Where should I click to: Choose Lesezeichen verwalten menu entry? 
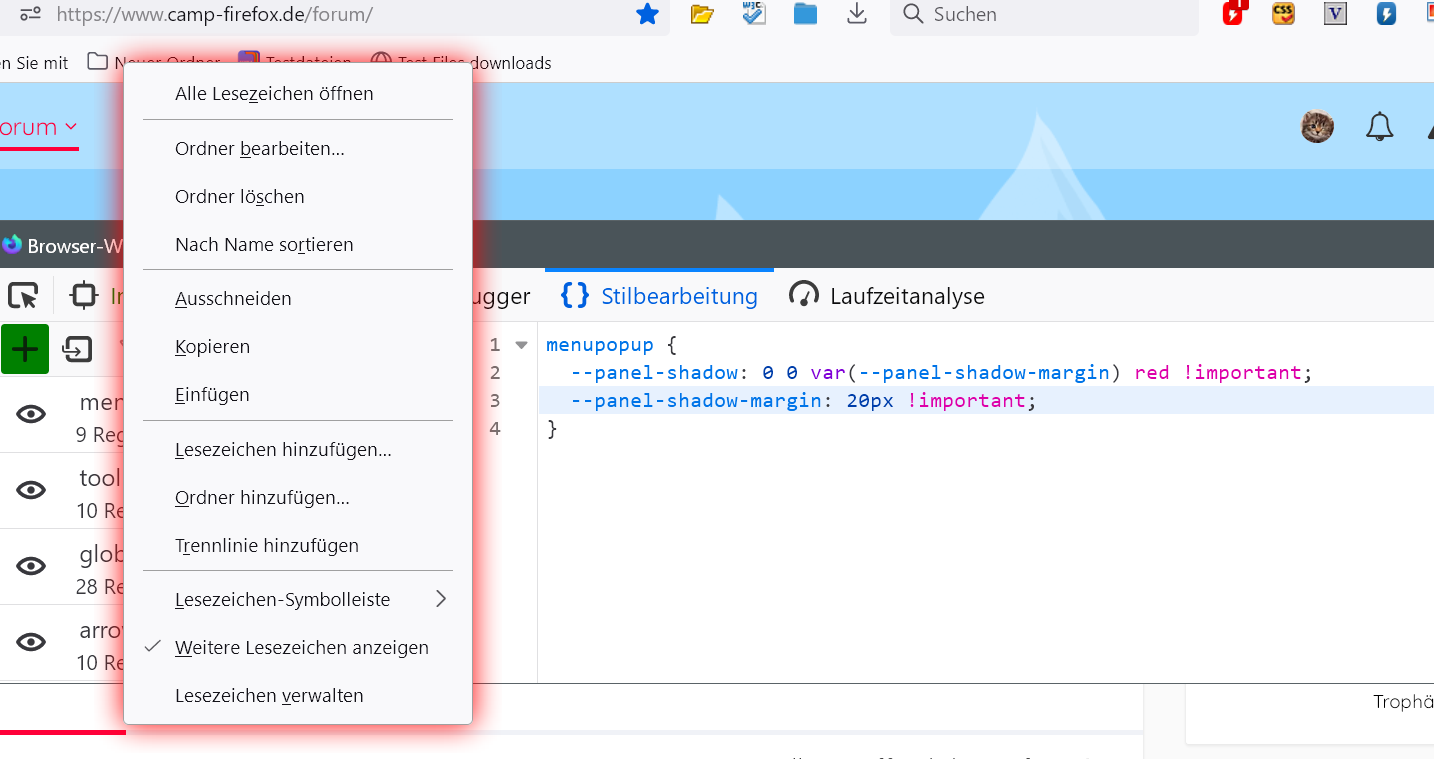269,696
